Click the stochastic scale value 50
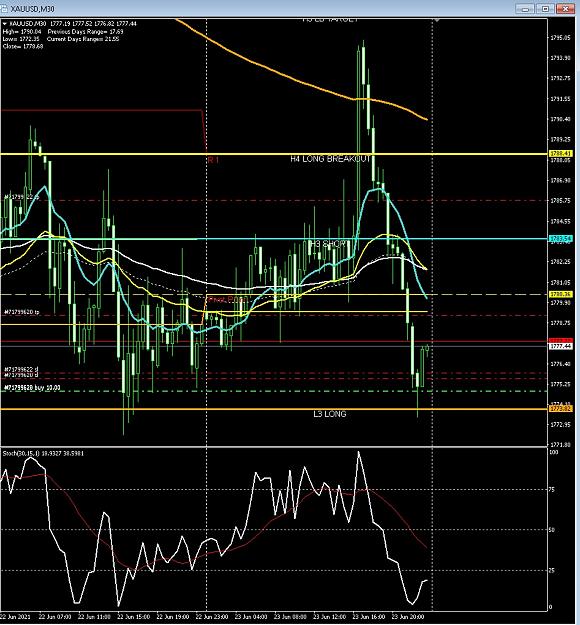Image resolution: width=580 pixels, height=625 pixels. (x=552, y=530)
